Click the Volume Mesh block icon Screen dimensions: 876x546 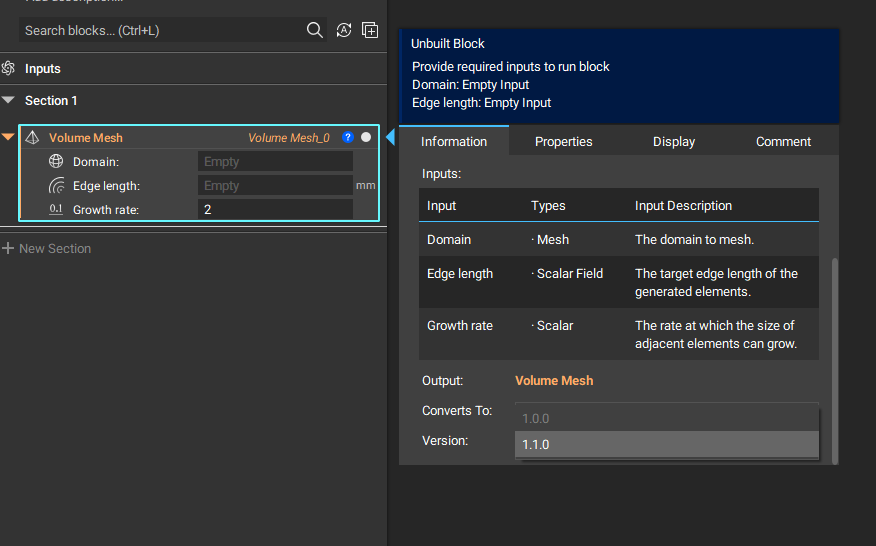[32, 137]
